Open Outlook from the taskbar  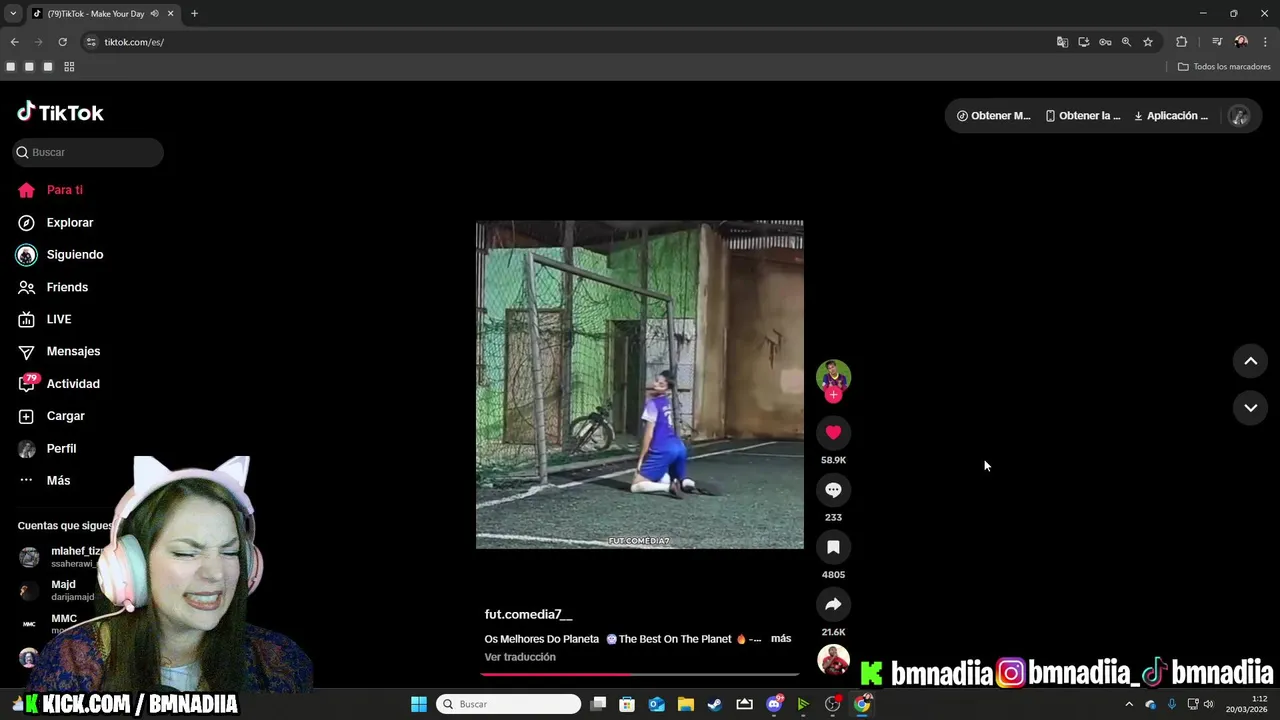pyautogui.click(x=656, y=704)
